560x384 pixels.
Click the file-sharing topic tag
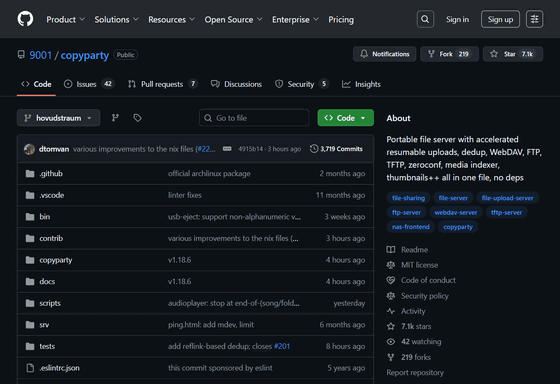(x=408, y=198)
